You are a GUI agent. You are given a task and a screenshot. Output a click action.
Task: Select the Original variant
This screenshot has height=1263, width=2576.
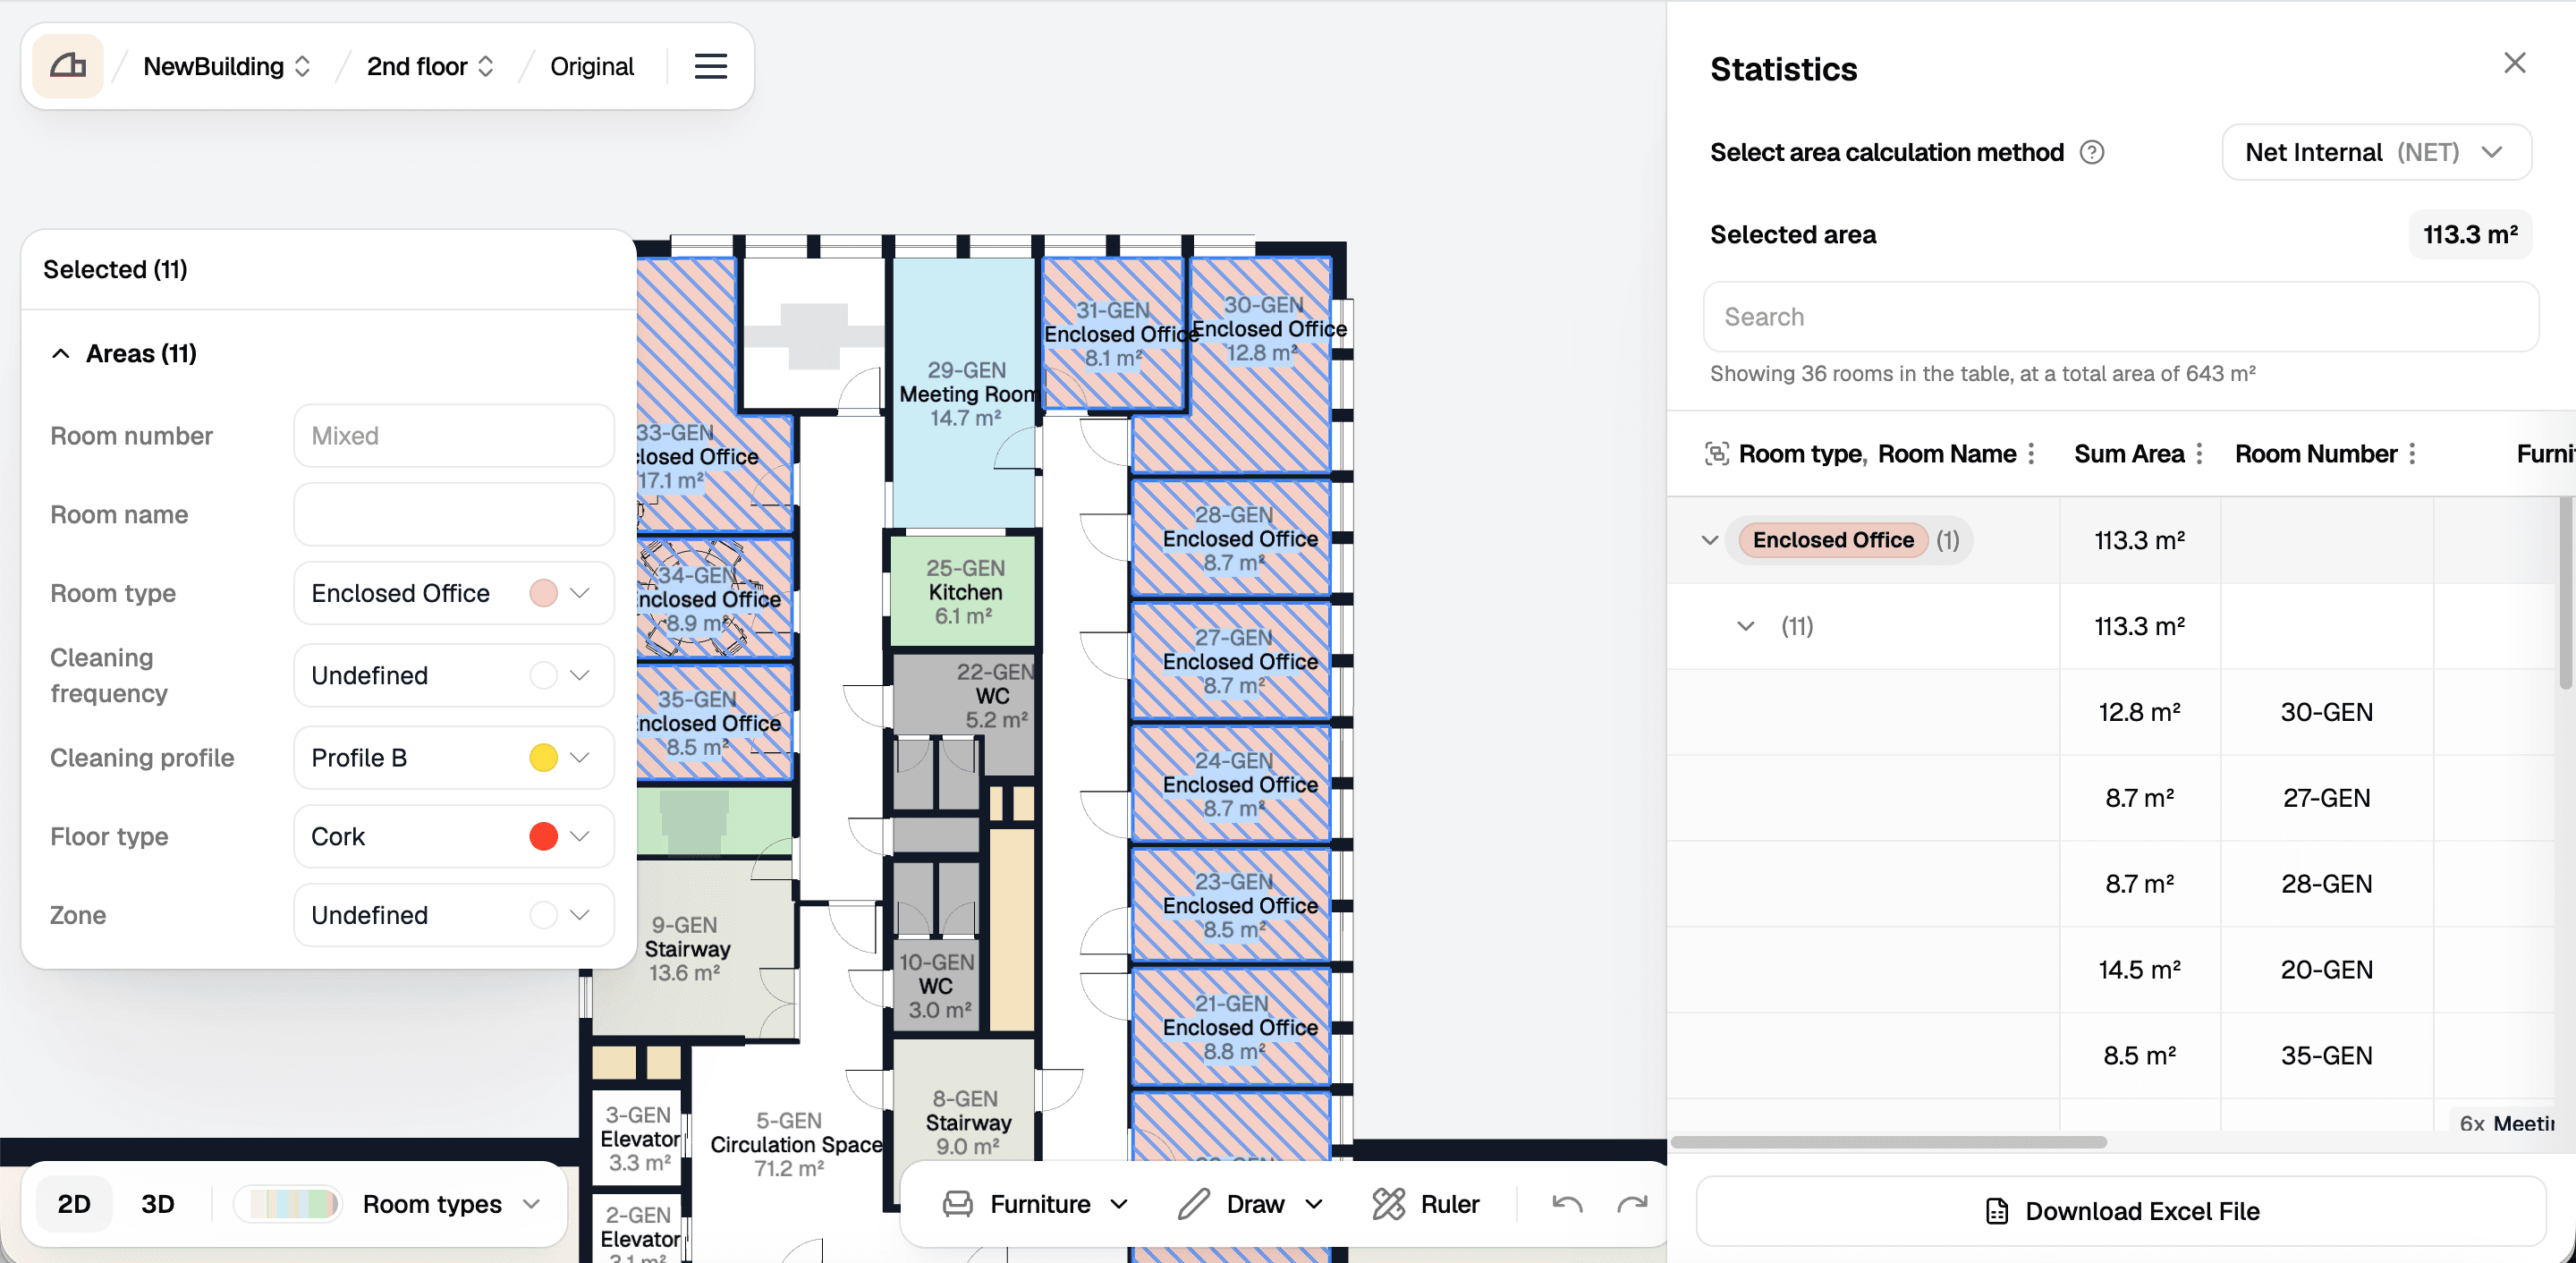(x=592, y=67)
